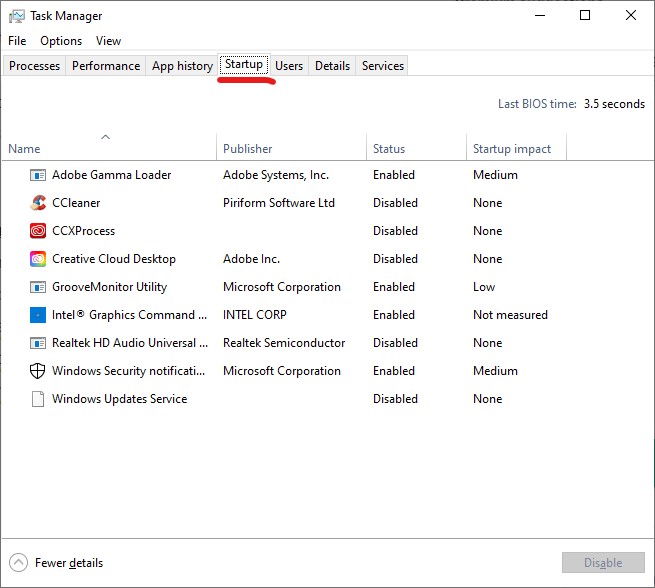The width and height of the screenshot is (655, 588).
Task: Select the Windows Security notification entry name
Action: click(129, 371)
